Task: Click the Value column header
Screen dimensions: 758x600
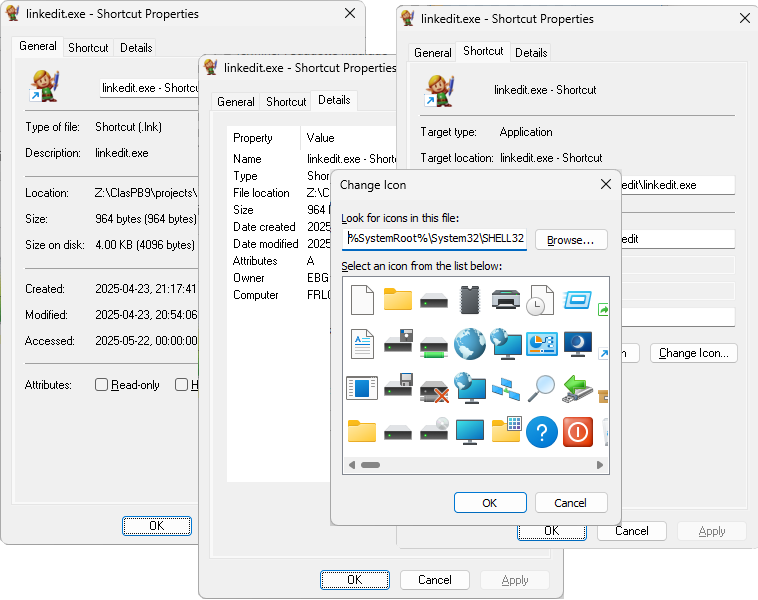Action: [349, 138]
